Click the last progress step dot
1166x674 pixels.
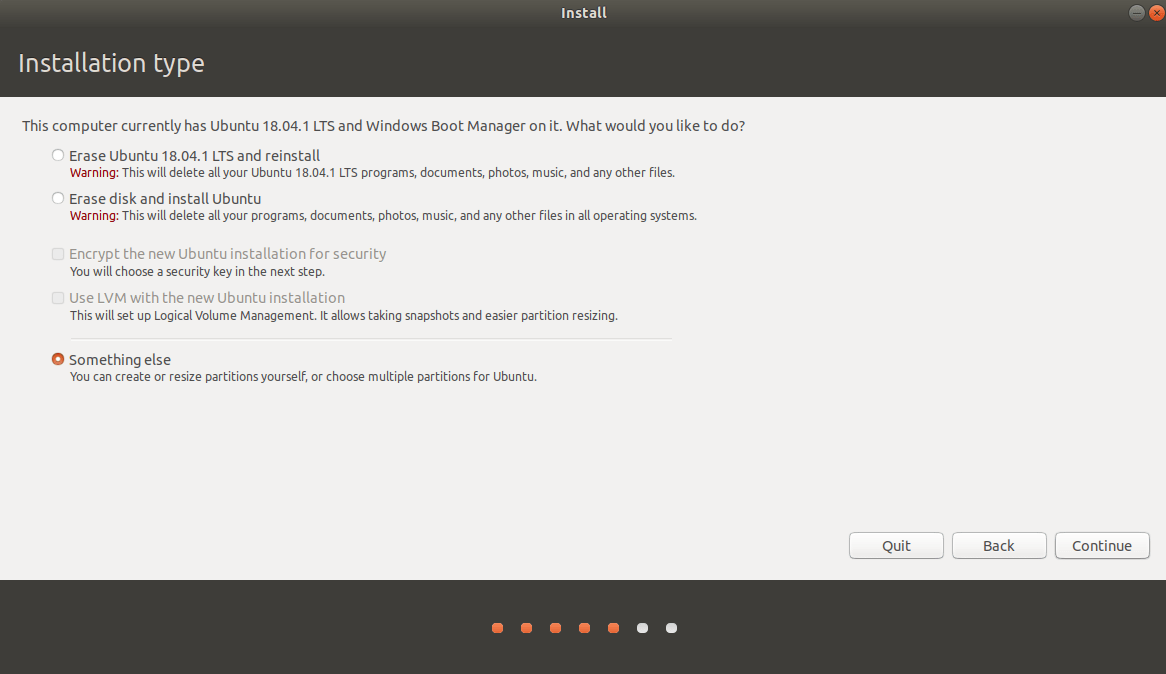[671, 628]
